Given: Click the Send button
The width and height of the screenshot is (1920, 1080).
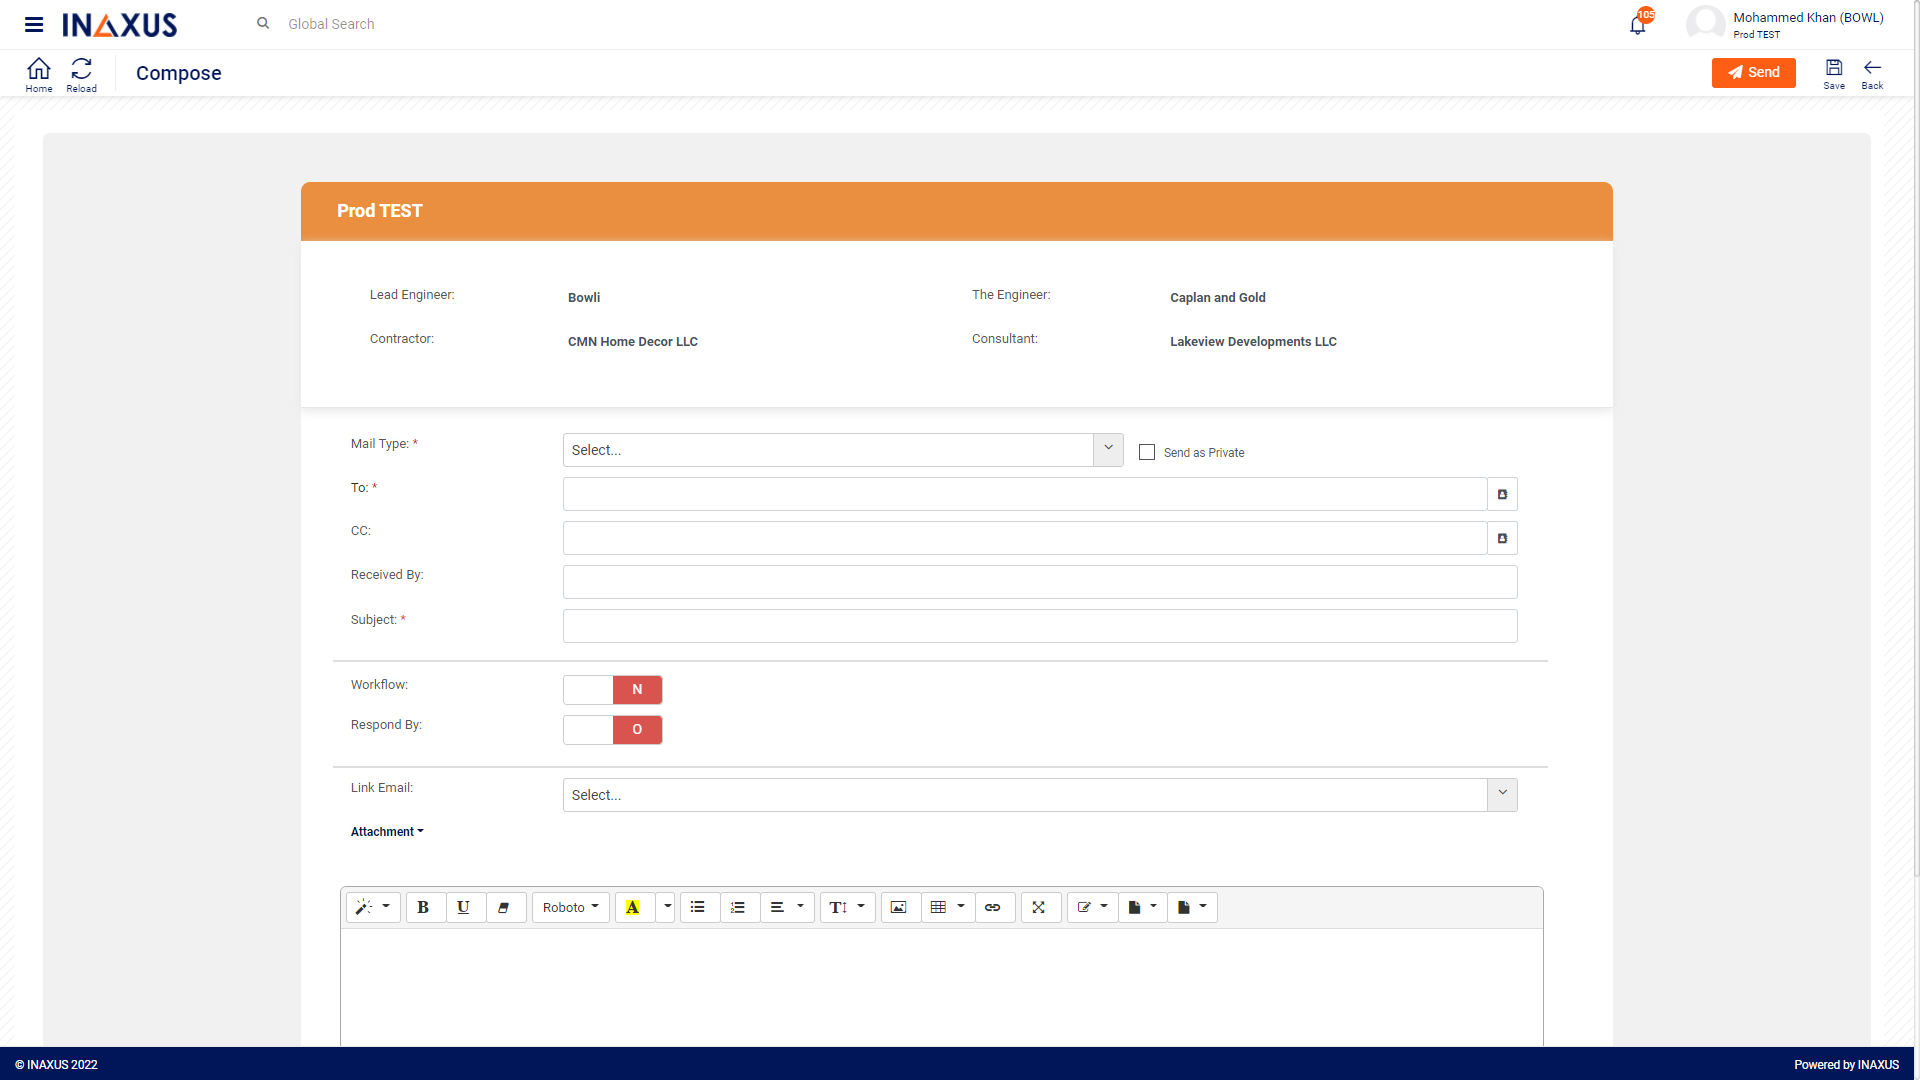Looking at the screenshot, I should 1753,72.
